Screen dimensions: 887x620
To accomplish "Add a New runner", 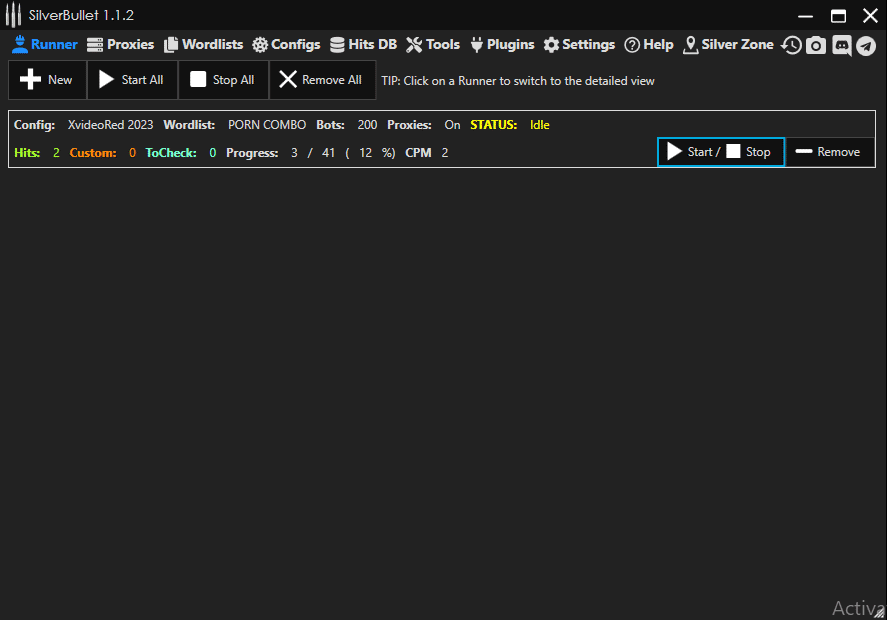I will click(x=47, y=80).
